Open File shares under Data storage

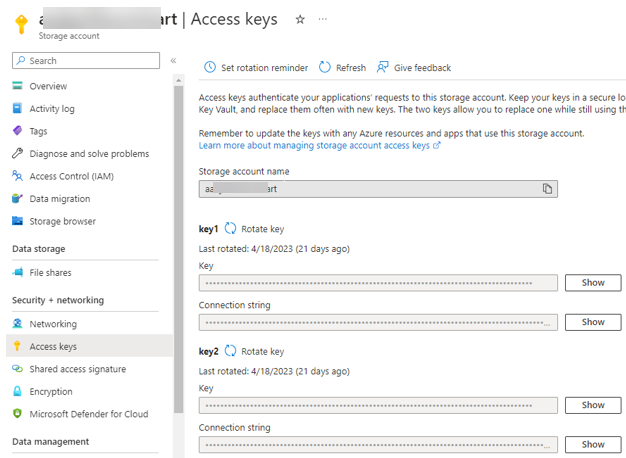tap(50, 273)
